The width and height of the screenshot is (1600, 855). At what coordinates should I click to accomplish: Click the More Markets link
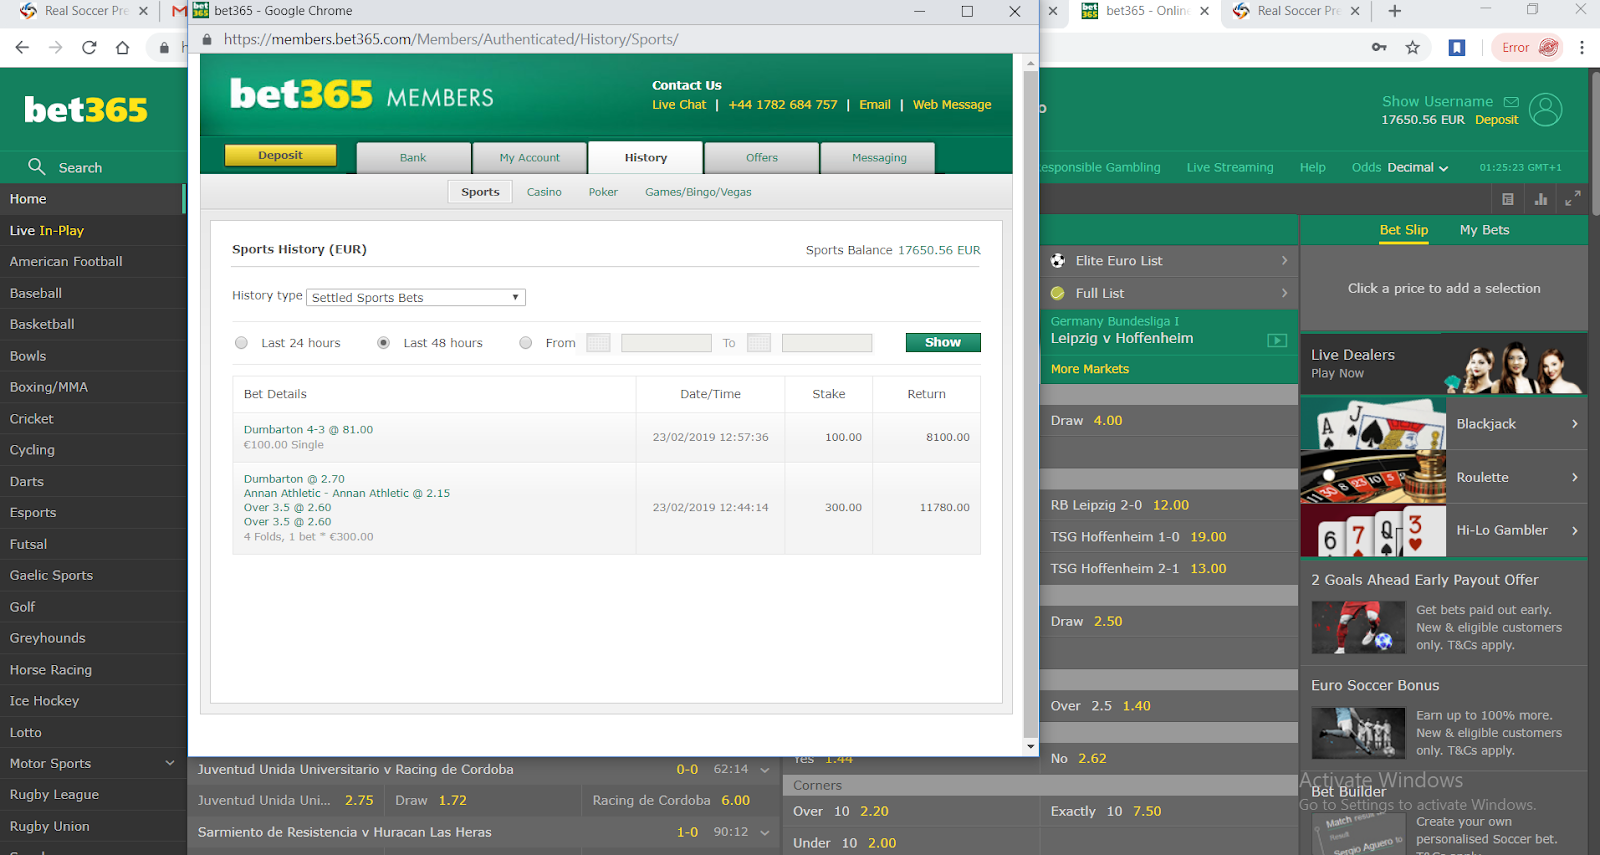tap(1090, 369)
